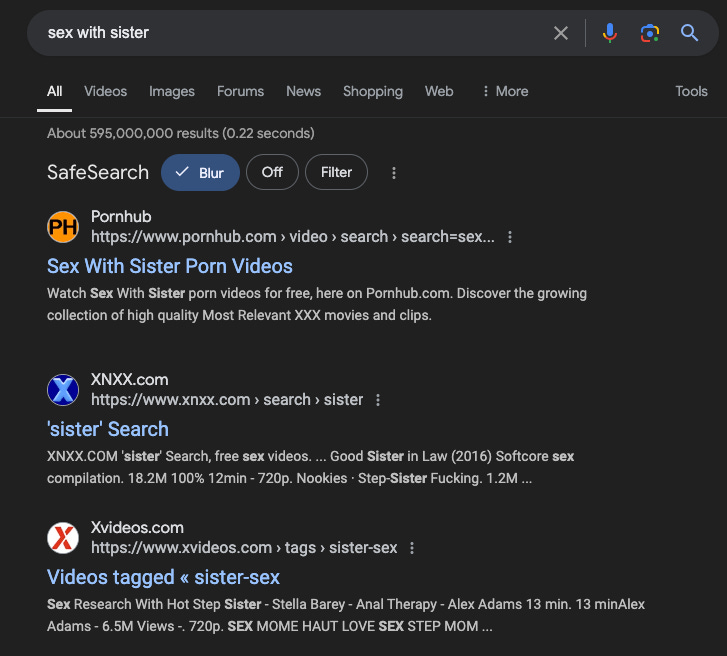Click the Xvideos.com site name
This screenshot has height=656, width=727.
pos(137,528)
